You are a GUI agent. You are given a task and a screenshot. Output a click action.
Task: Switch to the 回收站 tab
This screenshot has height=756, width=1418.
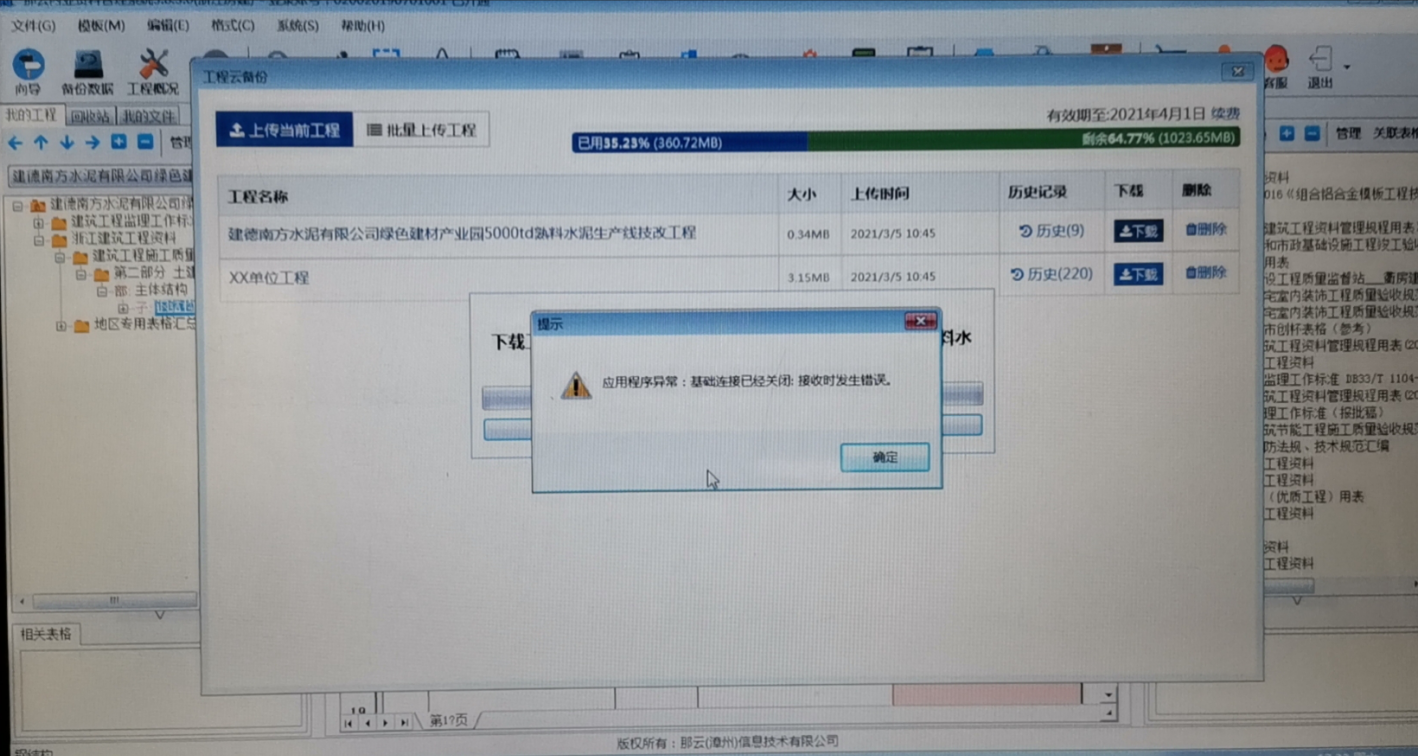[x=90, y=116]
